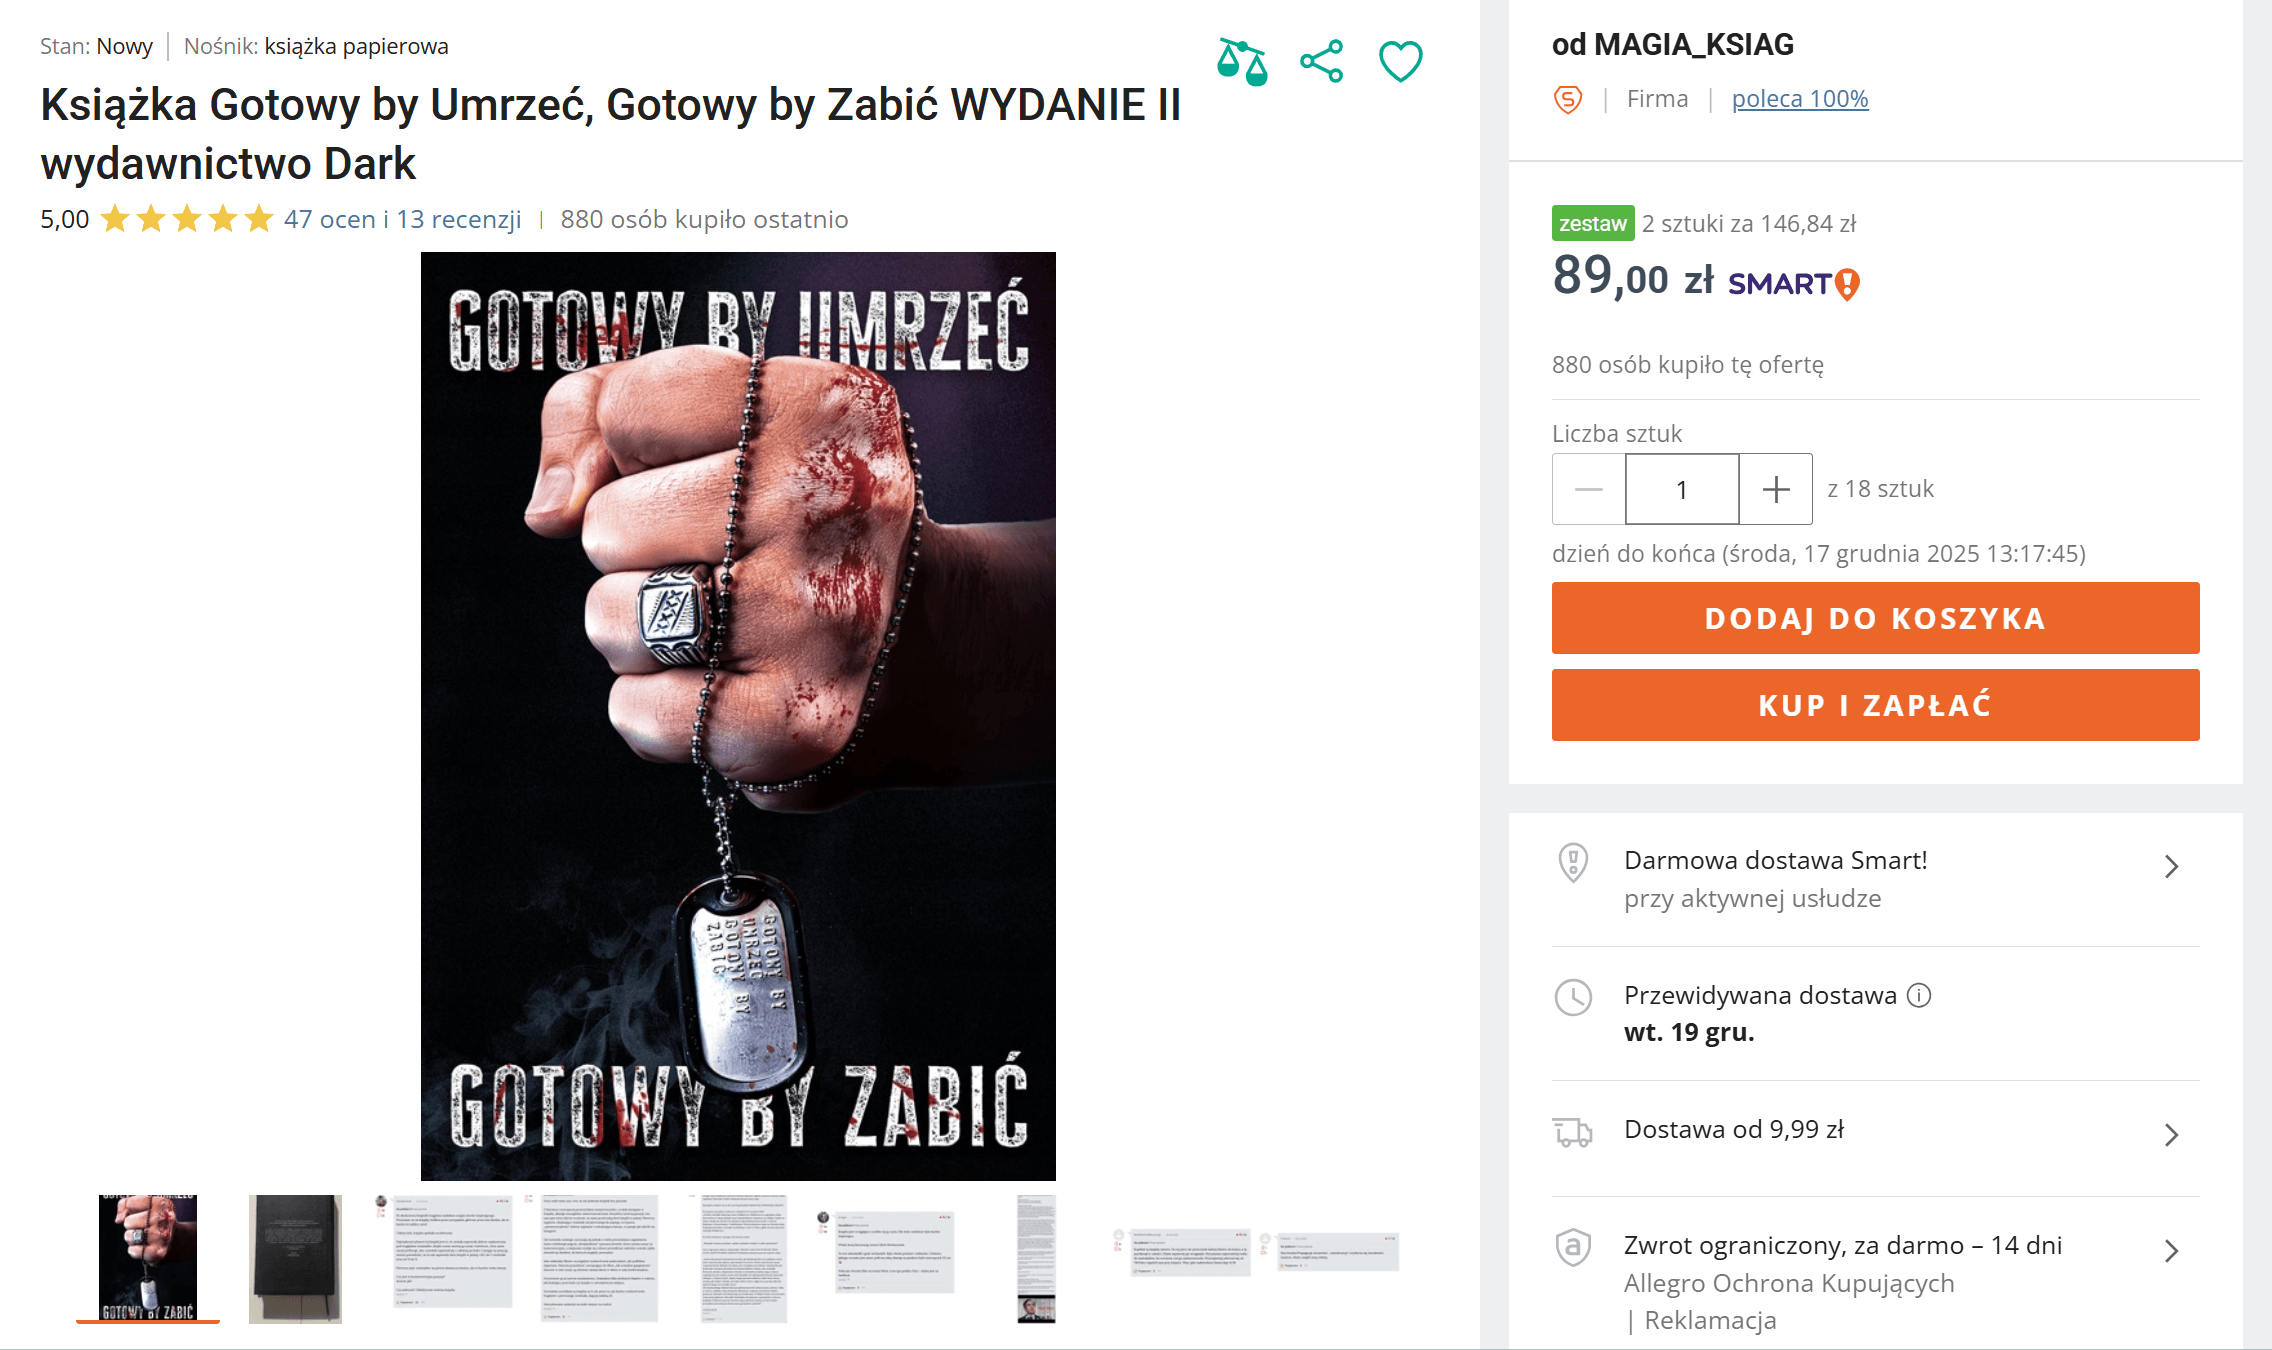The width and height of the screenshot is (2272, 1350).
Task: Click the Allegro protection shield icon
Action: pos(1573,1247)
